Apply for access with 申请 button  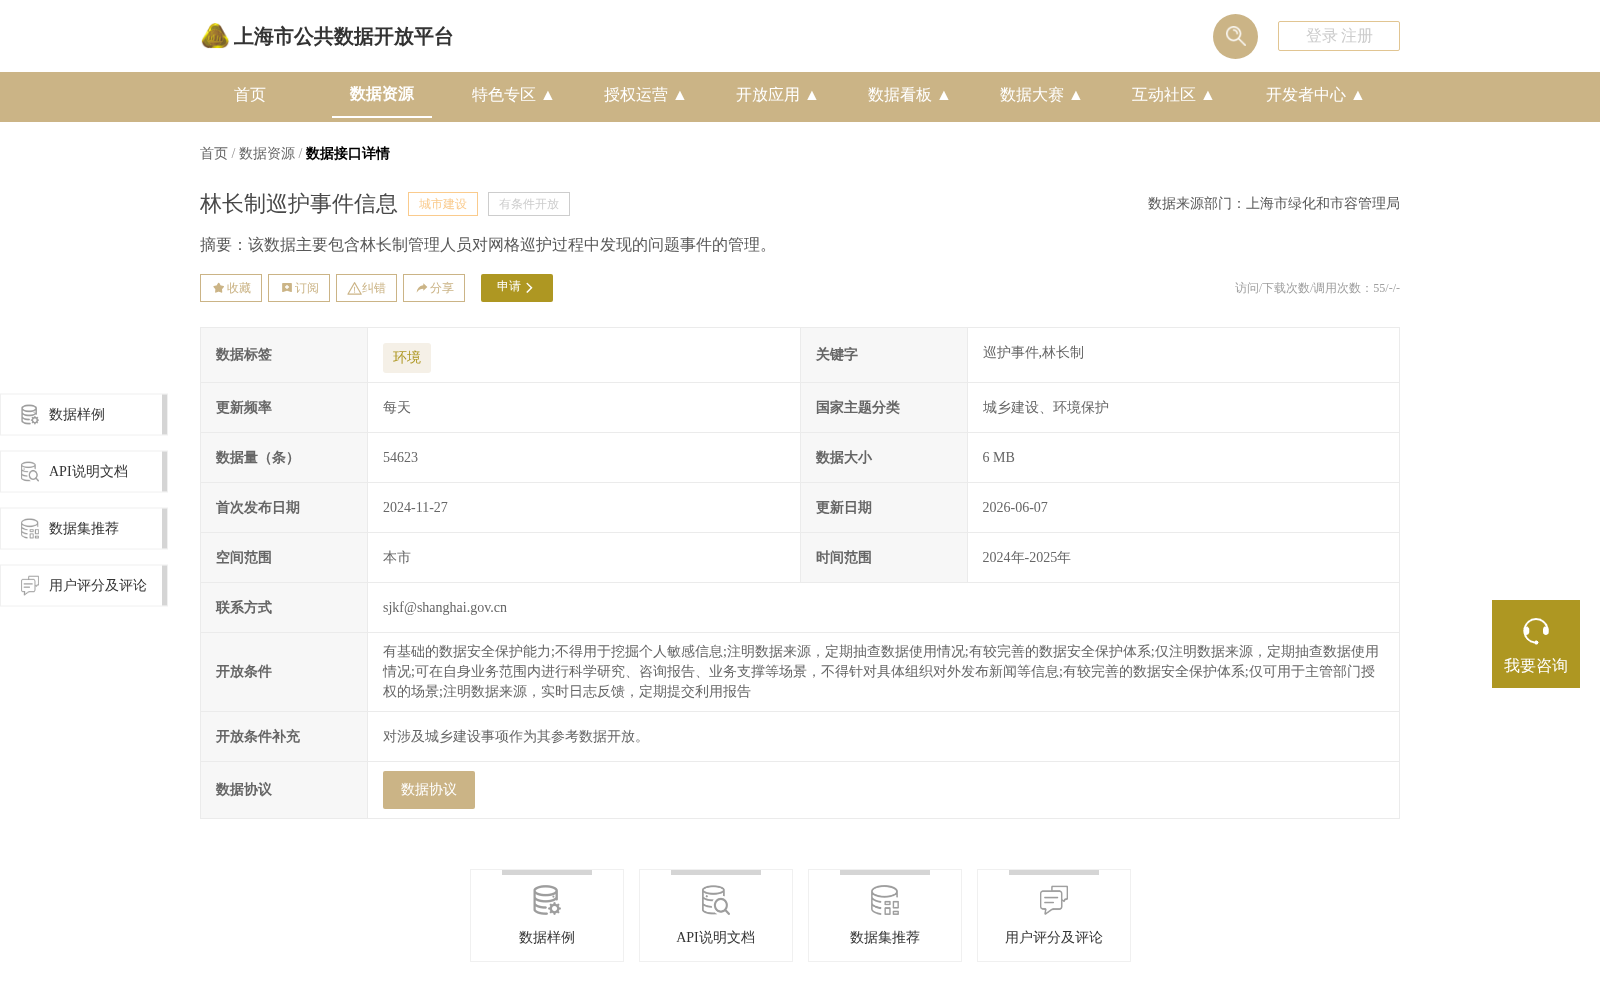(x=517, y=288)
